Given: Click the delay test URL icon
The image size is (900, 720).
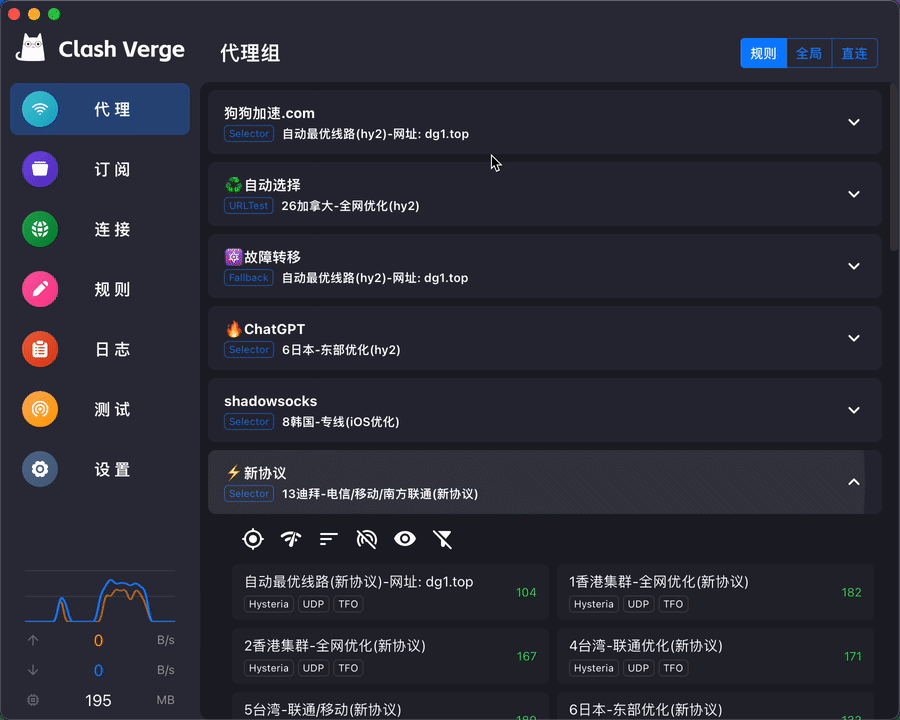Looking at the screenshot, I should point(367,539).
